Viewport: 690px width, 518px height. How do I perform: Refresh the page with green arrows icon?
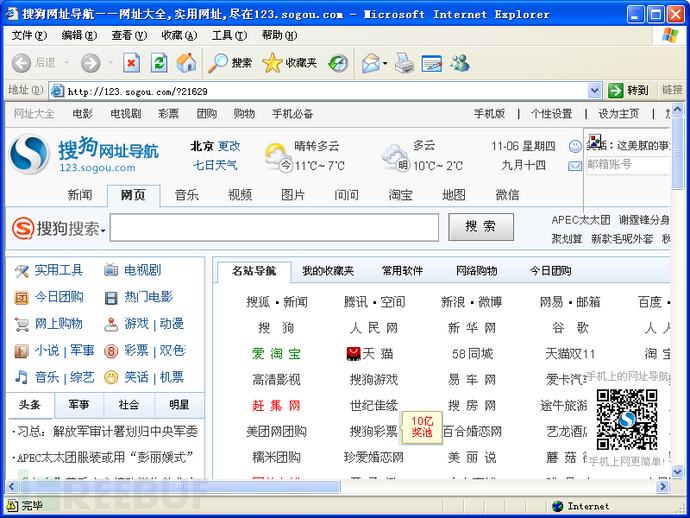point(159,63)
